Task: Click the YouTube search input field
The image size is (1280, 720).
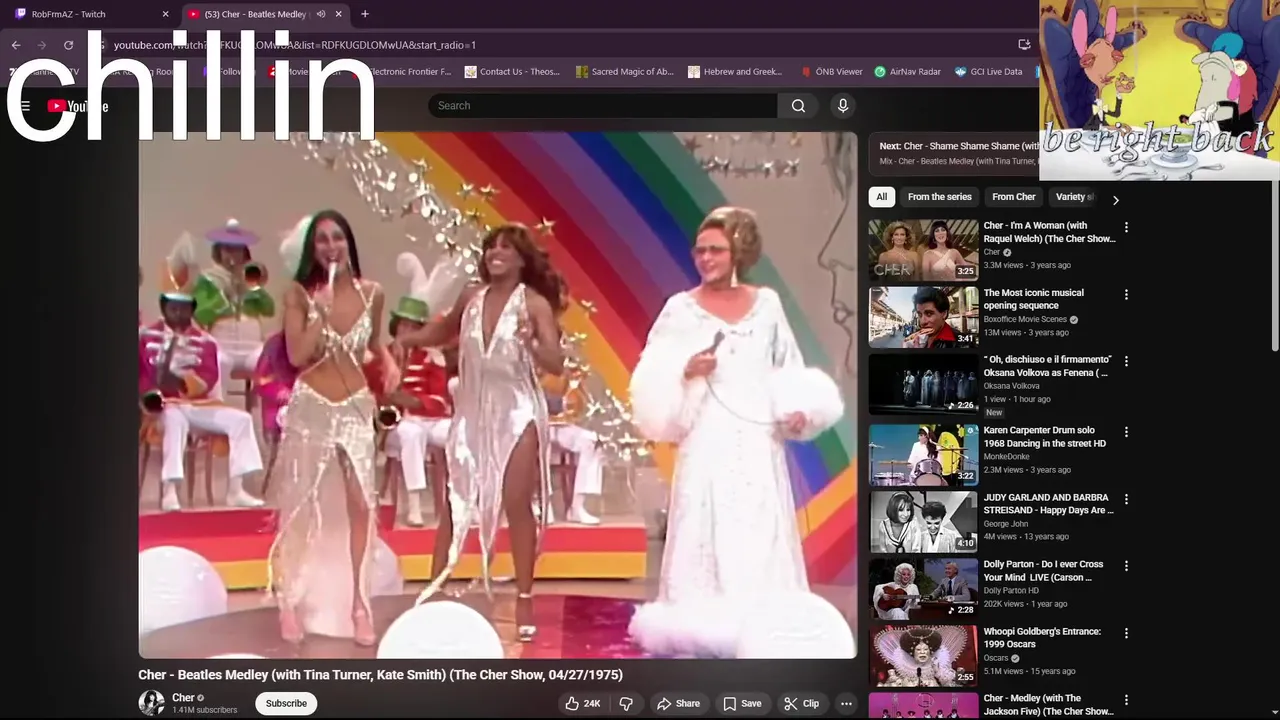Action: (x=602, y=106)
